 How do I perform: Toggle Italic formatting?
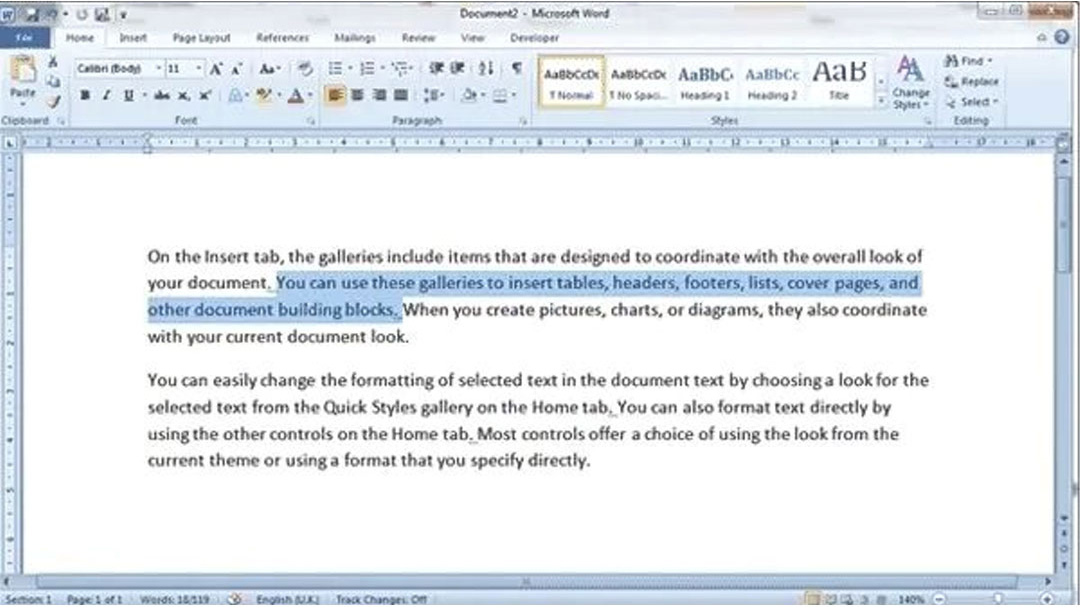pos(106,95)
